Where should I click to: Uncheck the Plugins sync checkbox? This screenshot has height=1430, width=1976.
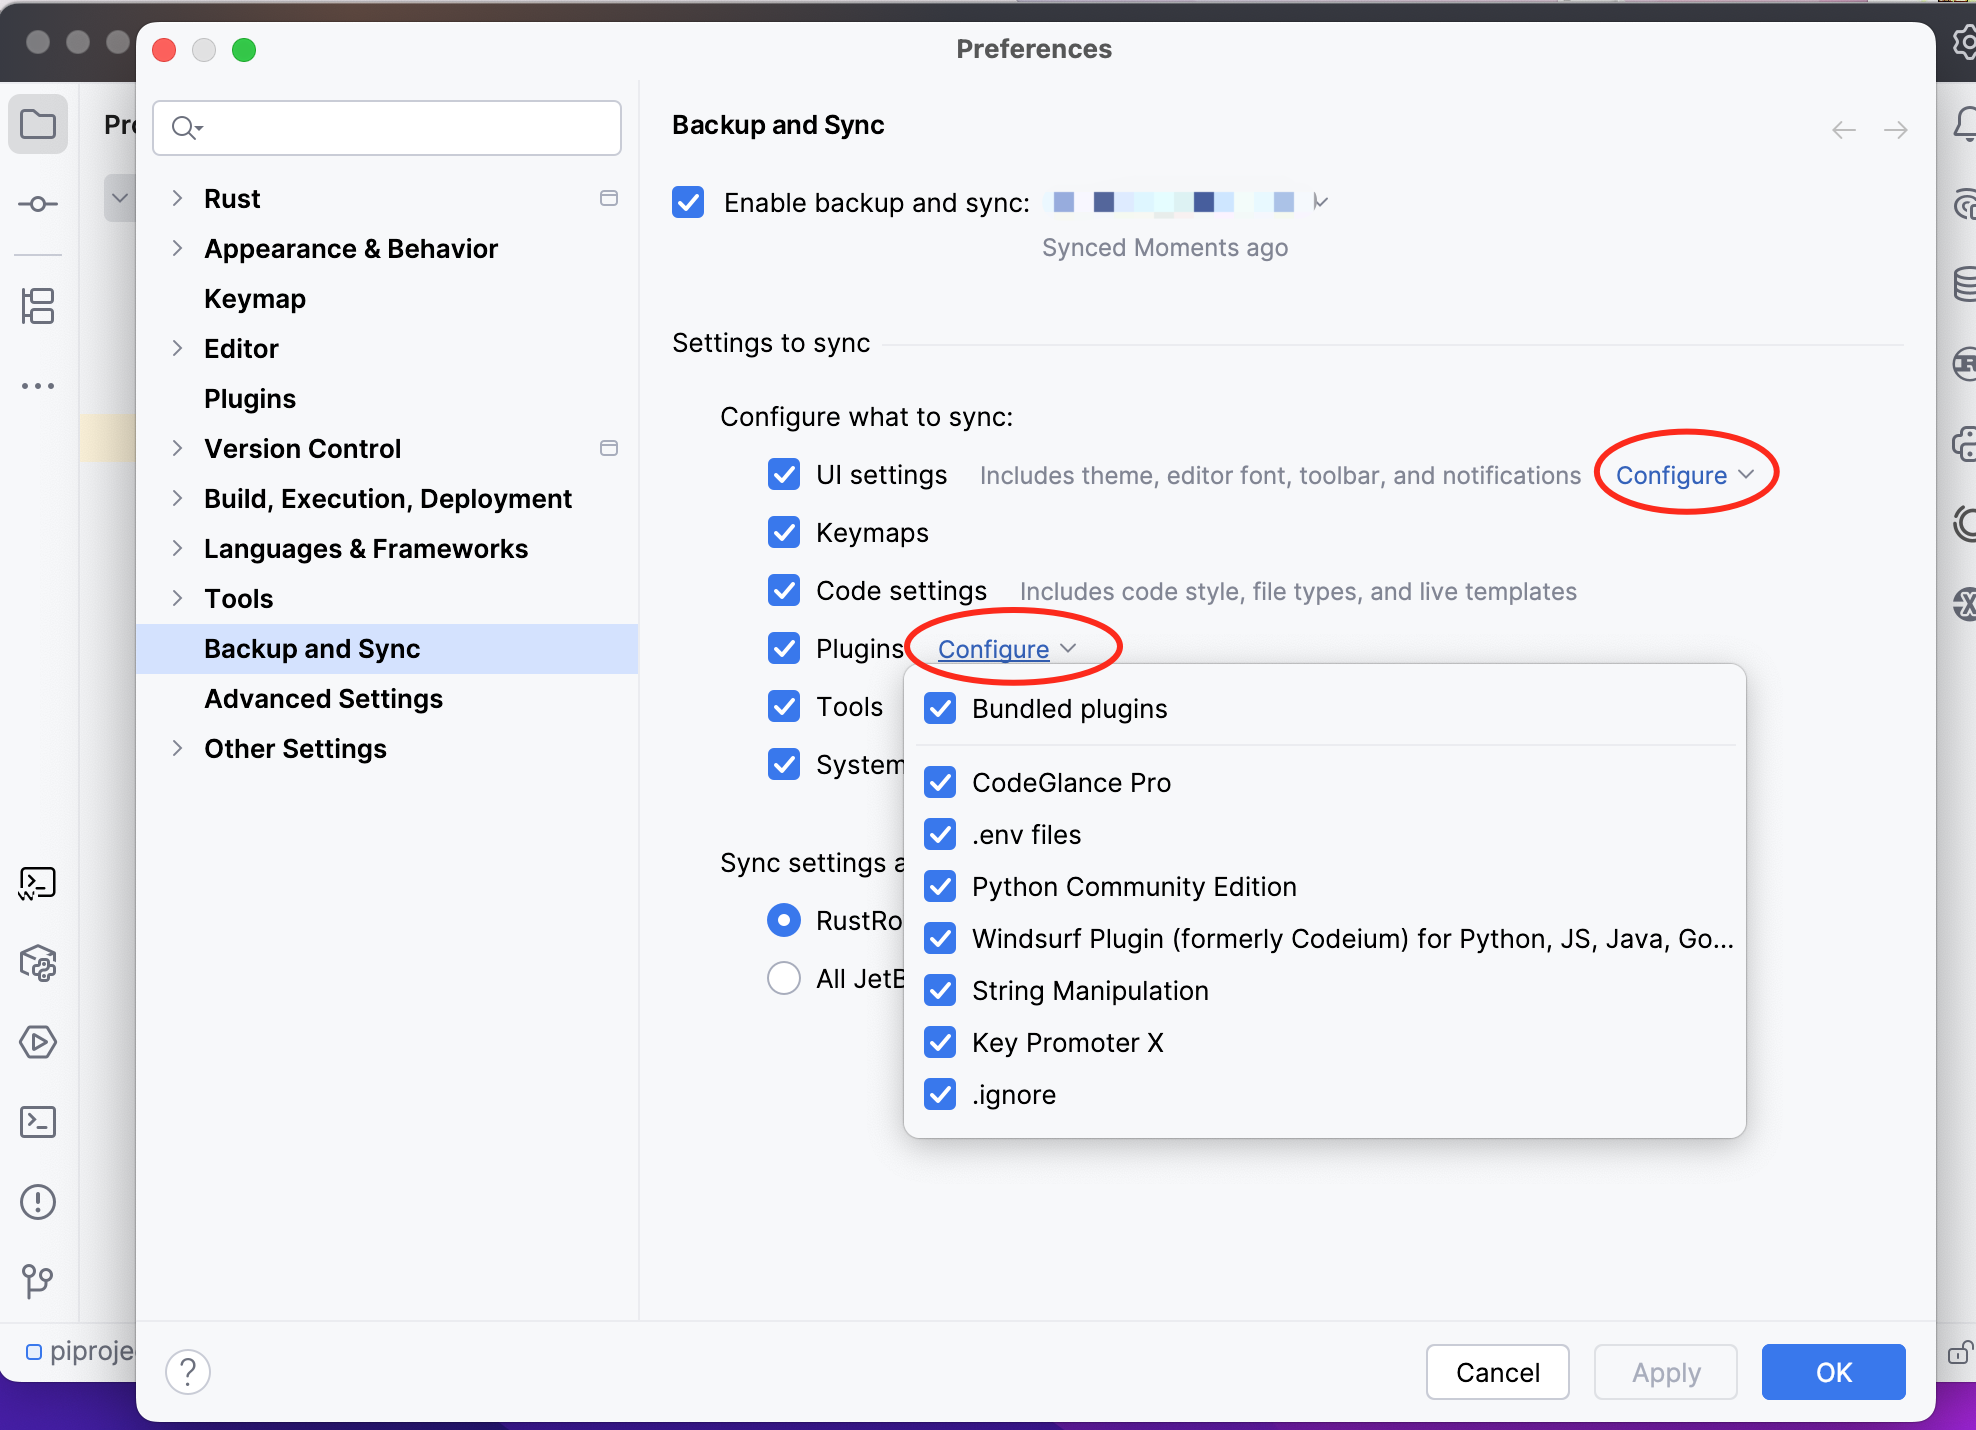[784, 648]
